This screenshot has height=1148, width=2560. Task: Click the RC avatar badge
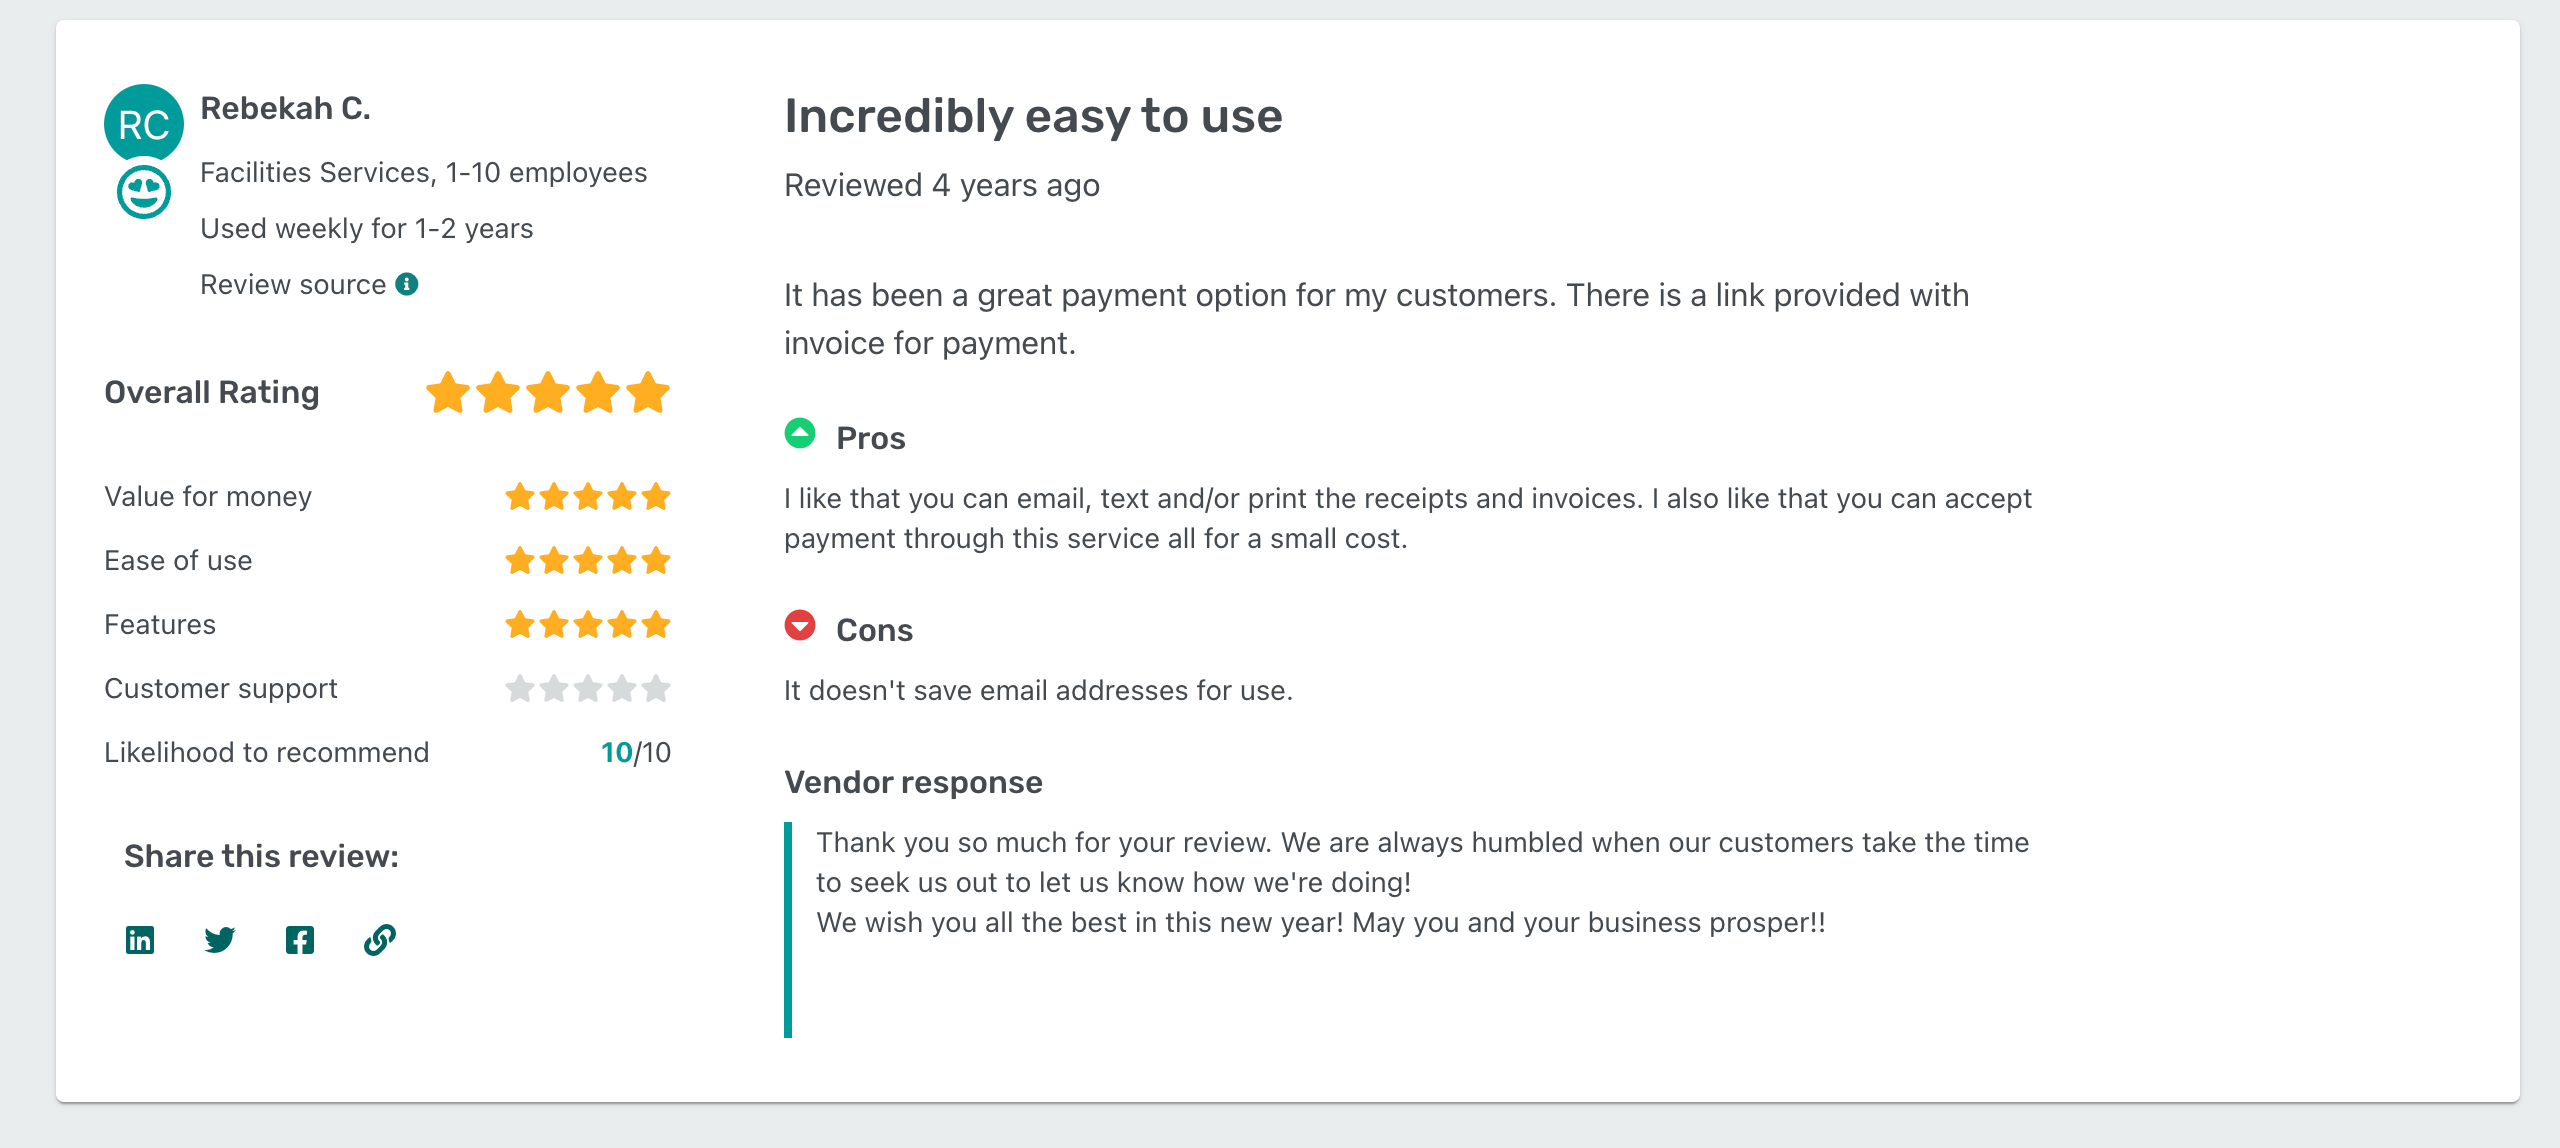[x=142, y=122]
